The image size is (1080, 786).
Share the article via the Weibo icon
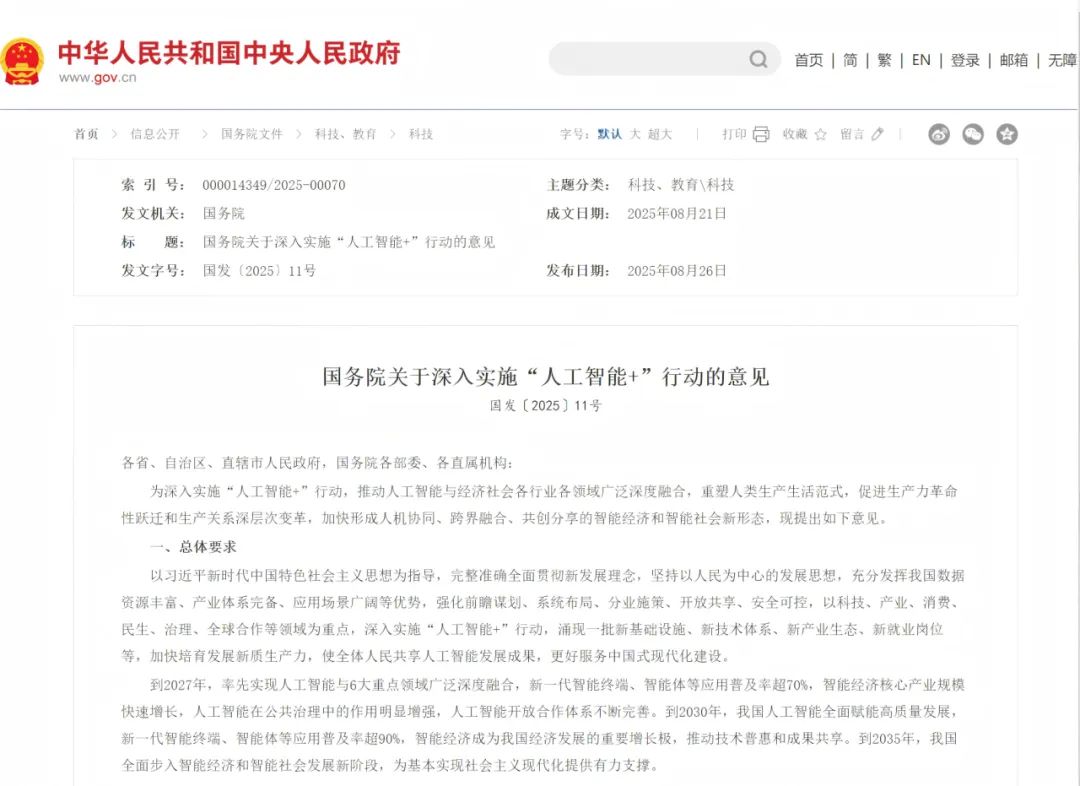click(x=938, y=133)
